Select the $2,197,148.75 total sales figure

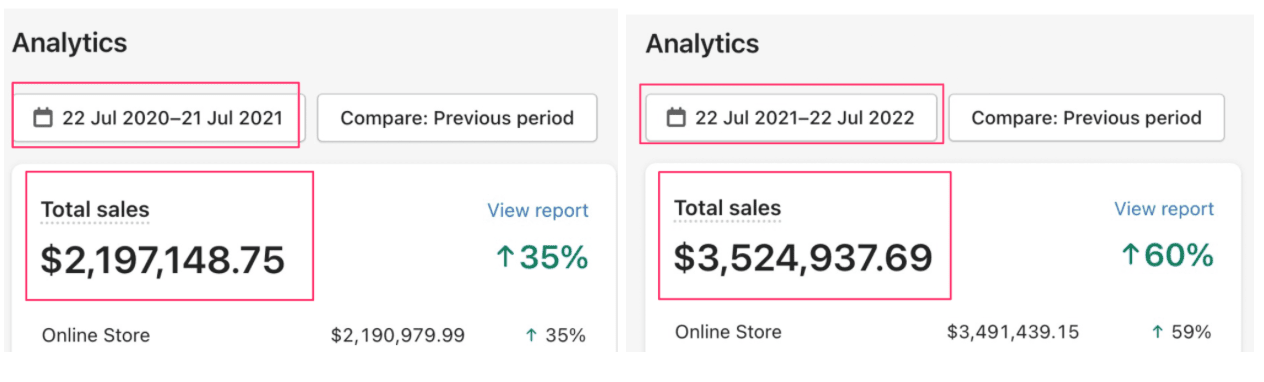click(x=163, y=260)
